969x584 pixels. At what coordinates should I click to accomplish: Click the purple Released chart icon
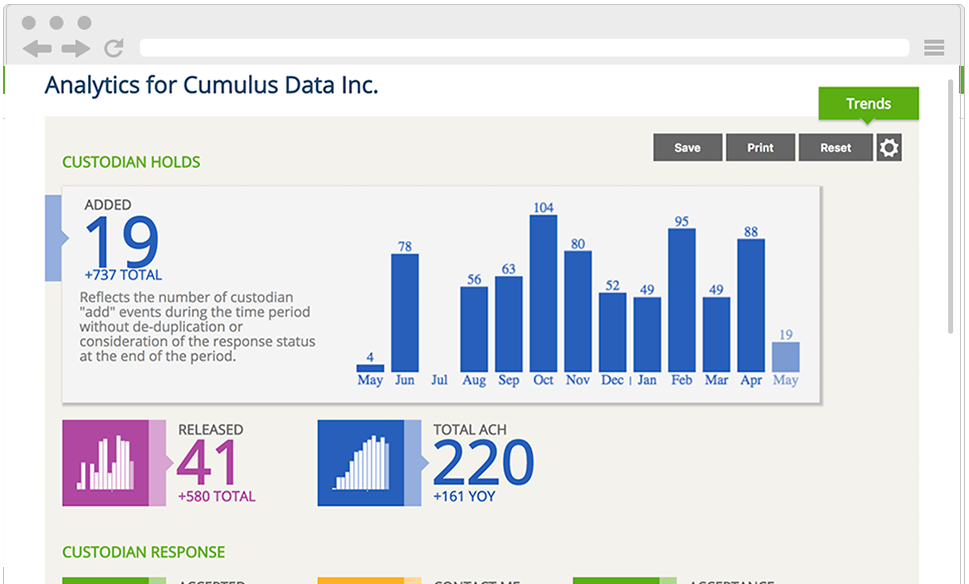106,463
